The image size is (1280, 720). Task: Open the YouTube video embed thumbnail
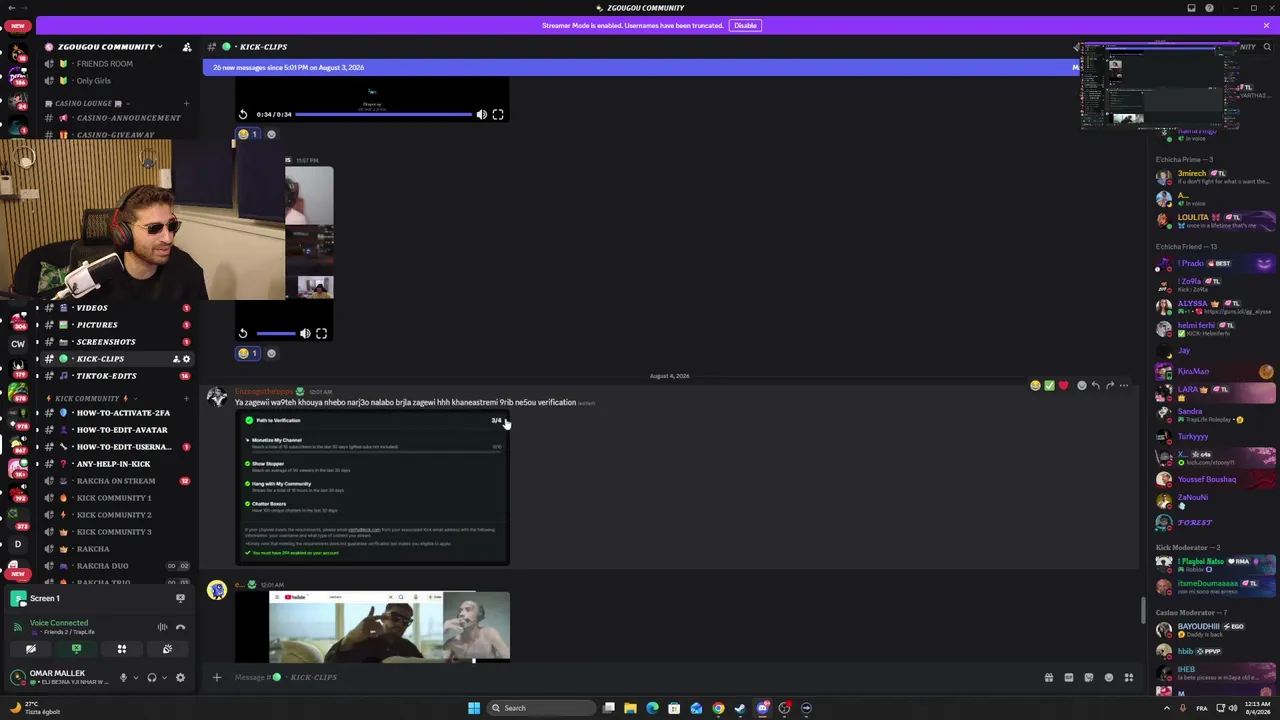(372, 627)
